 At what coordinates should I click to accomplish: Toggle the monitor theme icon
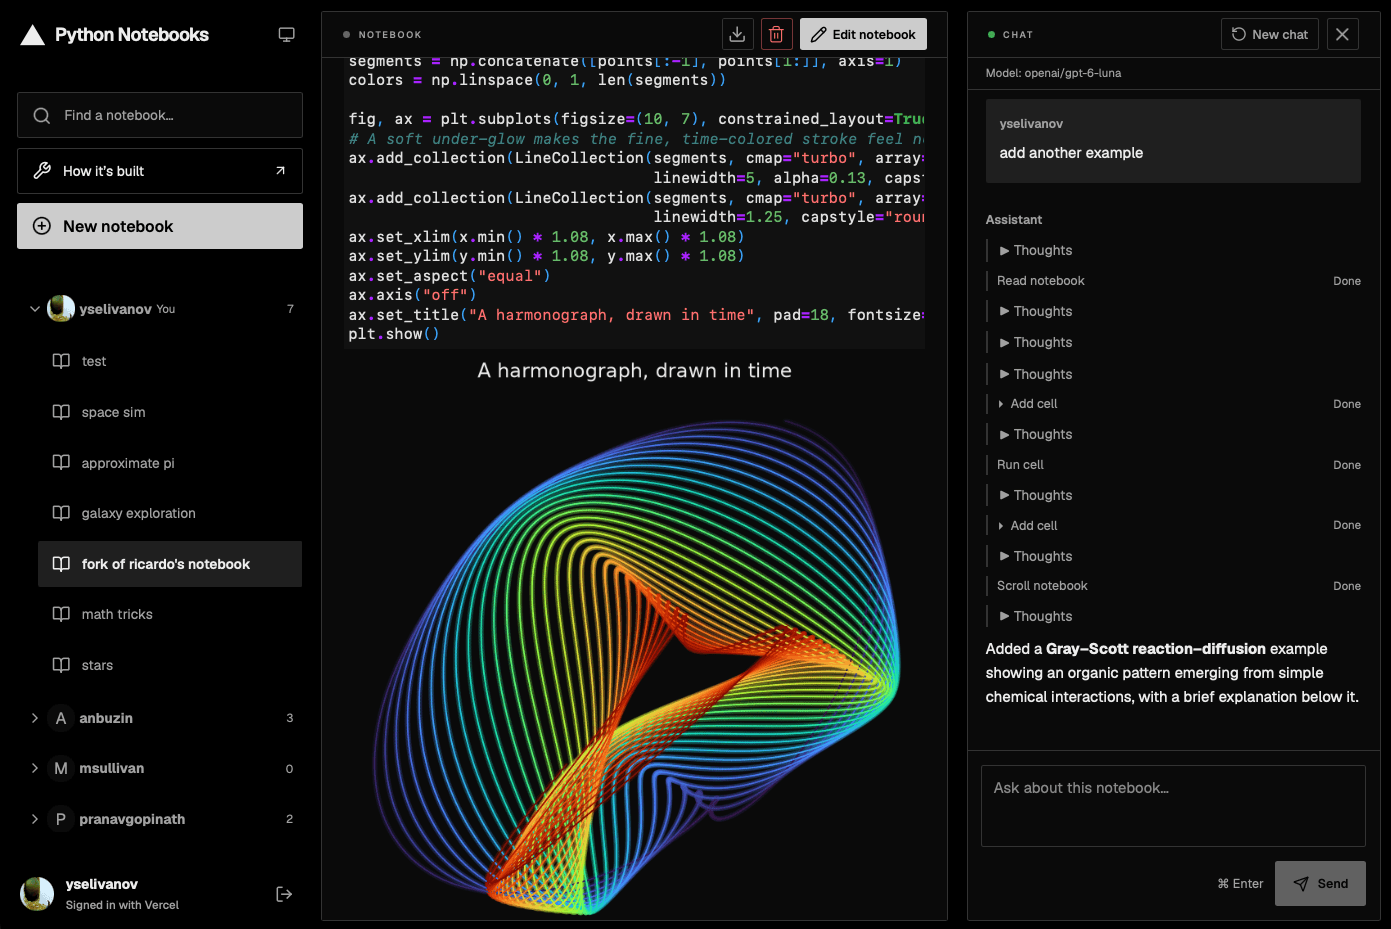coord(286,35)
